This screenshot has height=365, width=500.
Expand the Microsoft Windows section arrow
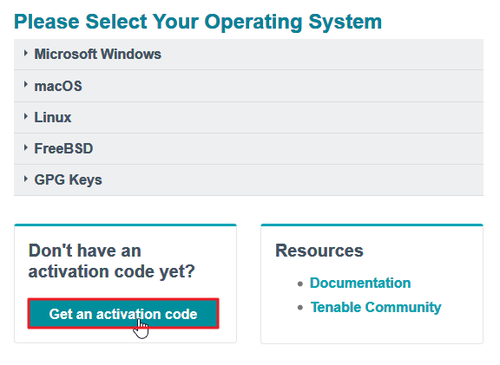click(25, 53)
